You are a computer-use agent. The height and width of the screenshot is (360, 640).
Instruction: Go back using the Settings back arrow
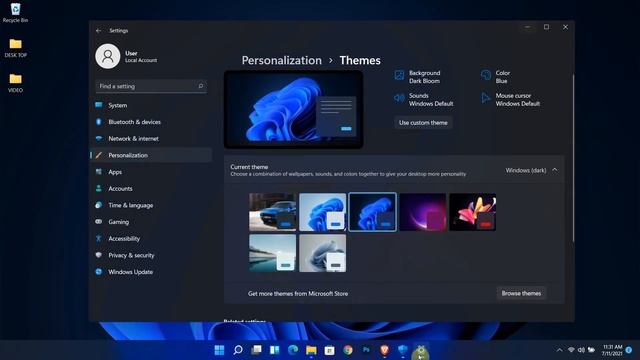point(98,31)
